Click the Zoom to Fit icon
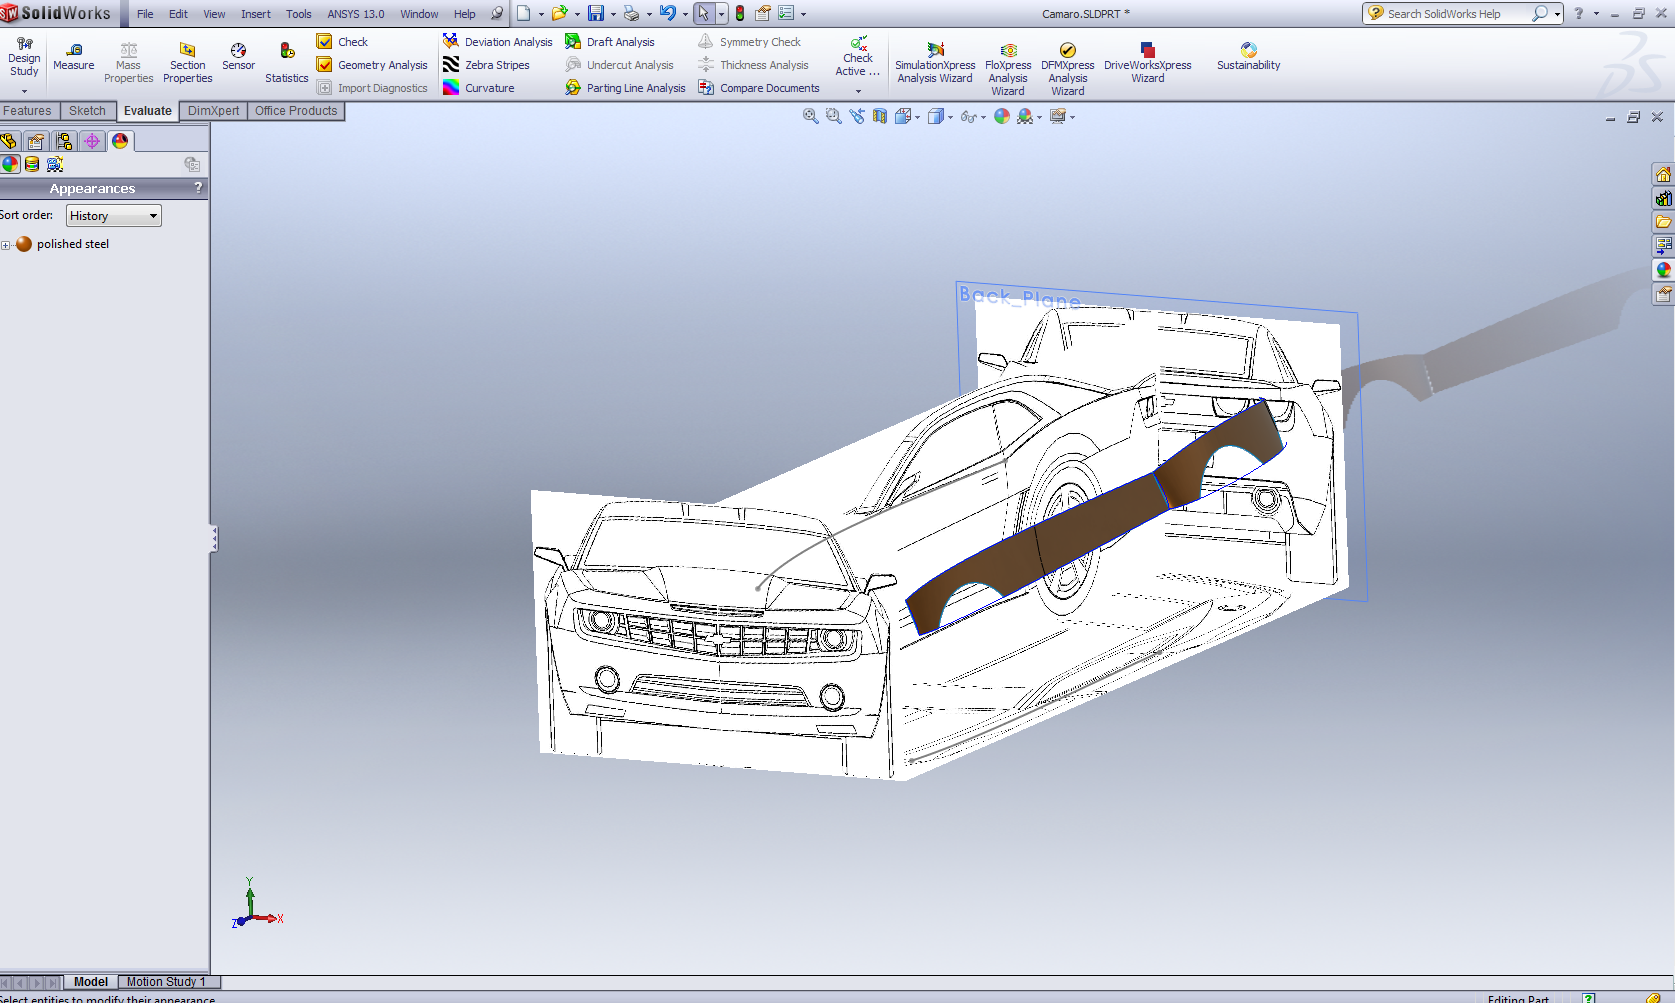Viewport: 1675px width, 1003px height. (810, 117)
